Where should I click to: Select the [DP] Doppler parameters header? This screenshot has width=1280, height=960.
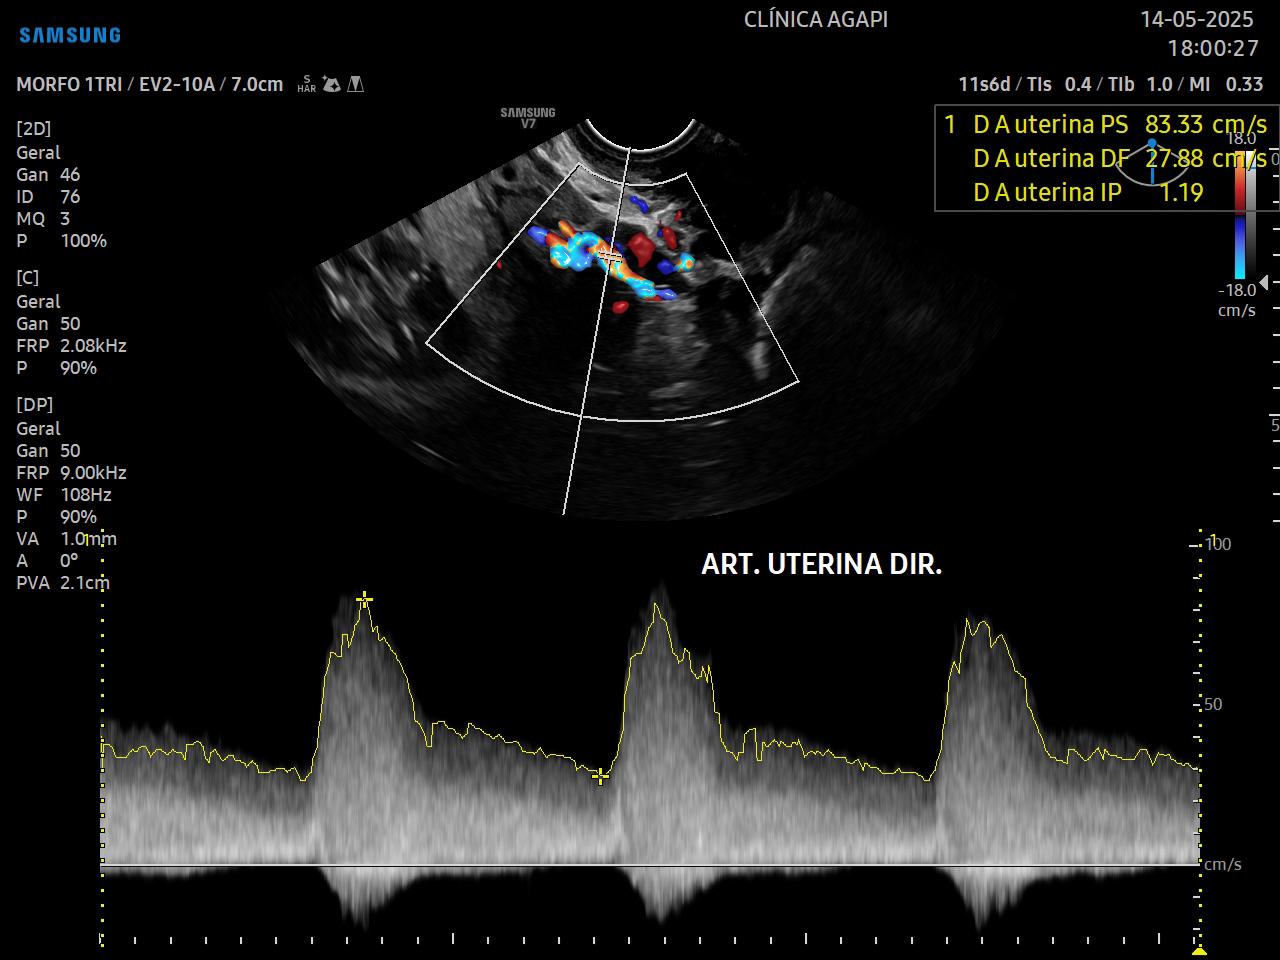34,405
